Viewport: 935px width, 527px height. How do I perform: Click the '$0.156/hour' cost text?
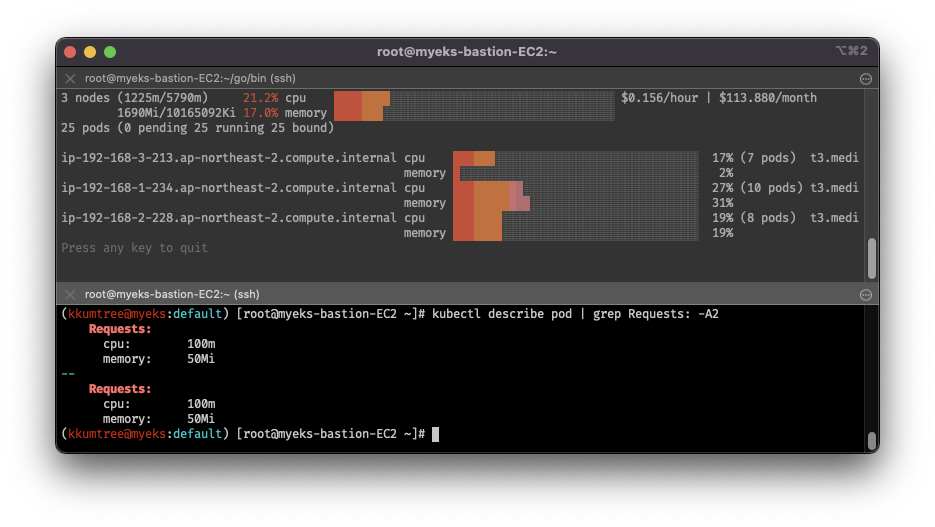(x=660, y=98)
